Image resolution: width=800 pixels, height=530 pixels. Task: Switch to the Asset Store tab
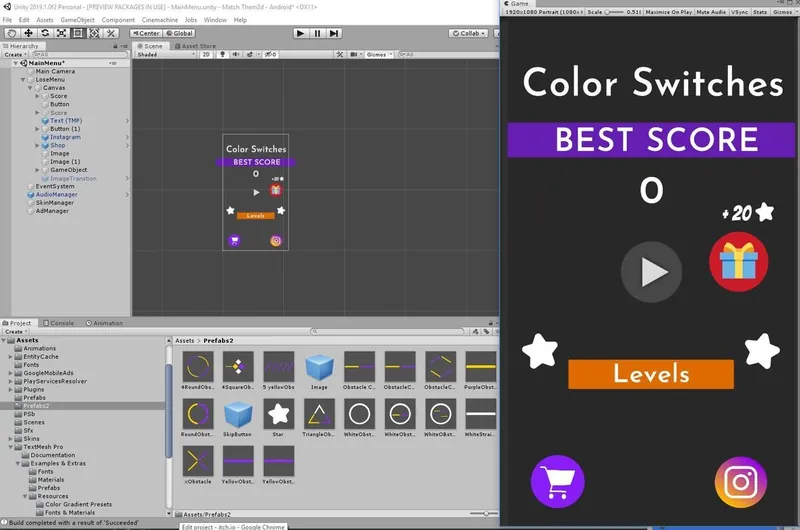[x=195, y=46]
